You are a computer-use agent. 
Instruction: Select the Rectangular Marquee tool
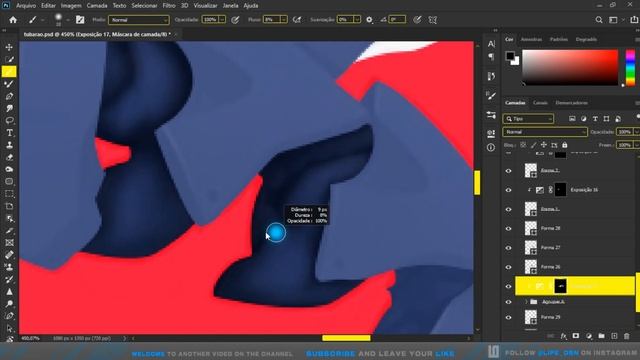tap(9, 194)
